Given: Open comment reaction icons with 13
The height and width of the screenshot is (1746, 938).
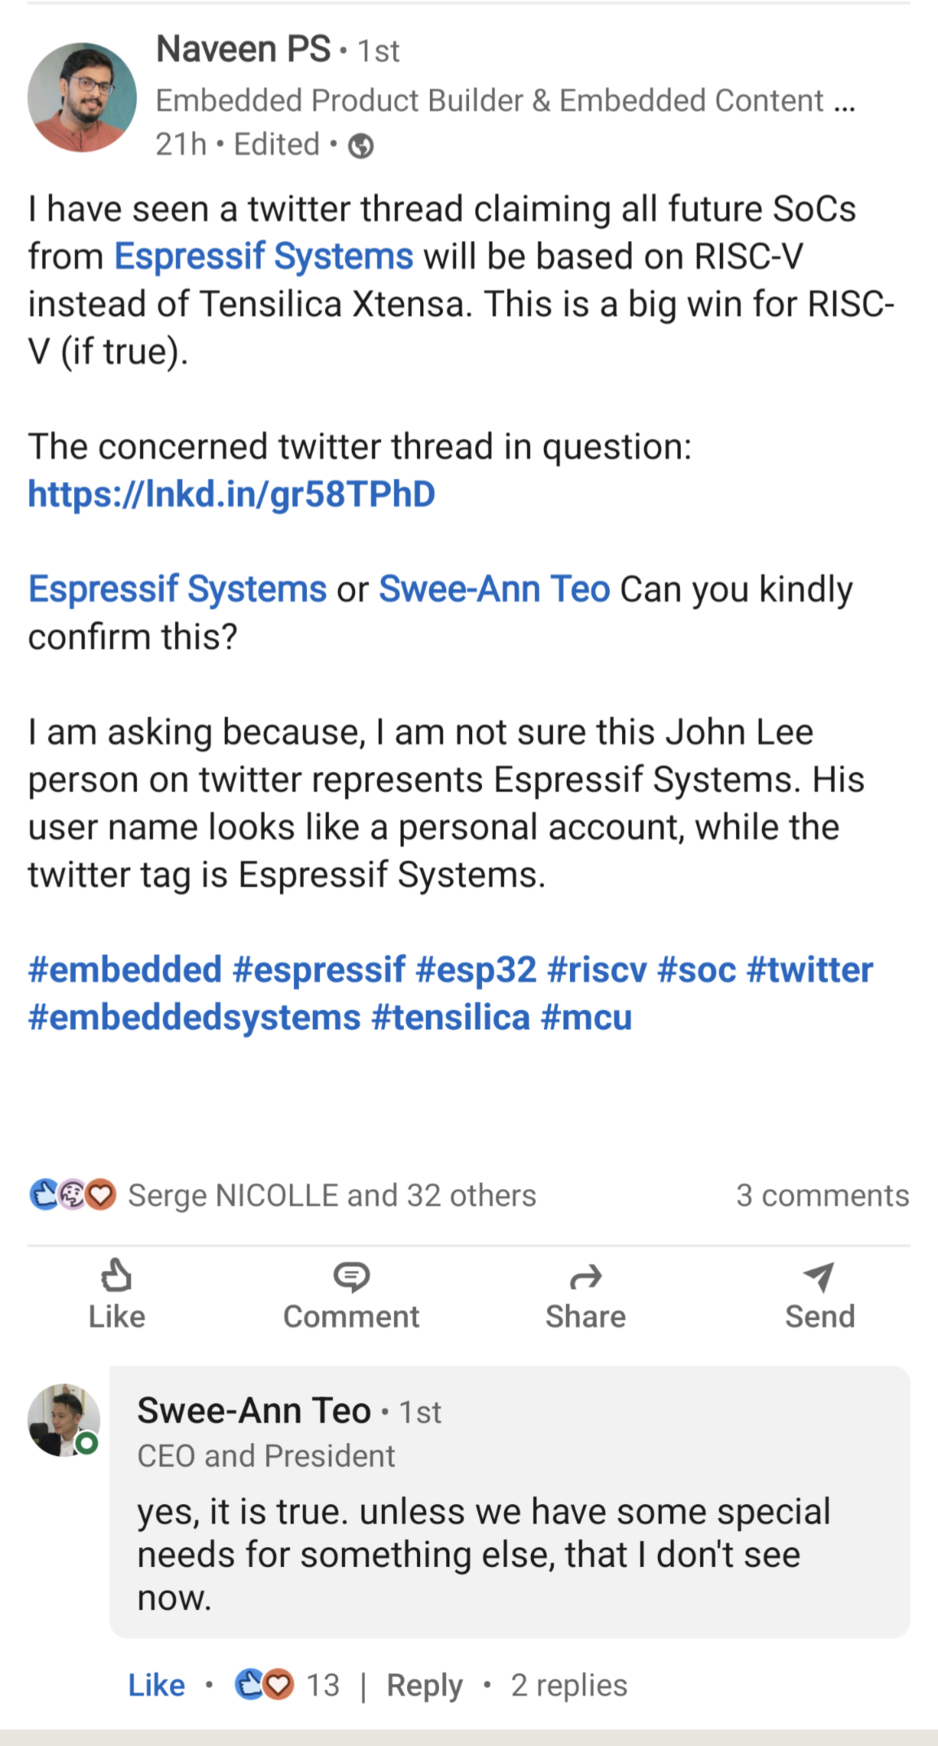Looking at the screenshot, I should pos(264,1685).
